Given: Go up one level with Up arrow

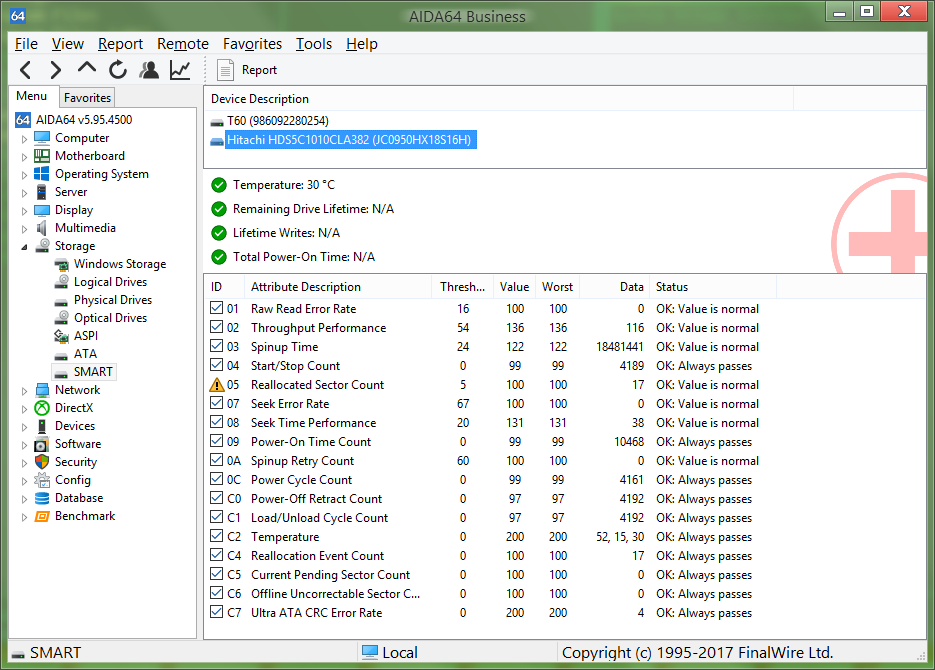Looking at the screenshot, I should tap(87, 70).
